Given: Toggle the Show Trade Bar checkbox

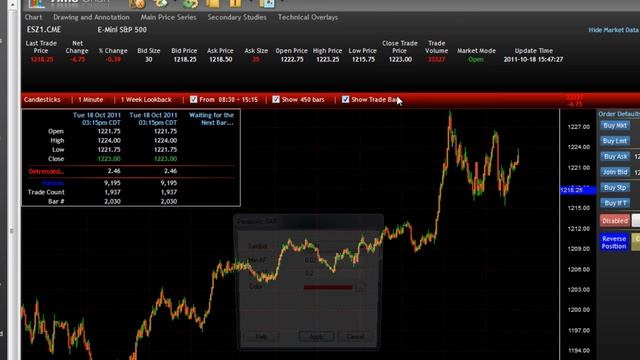Looking at the screenshot, I should (x=345, y=99).
